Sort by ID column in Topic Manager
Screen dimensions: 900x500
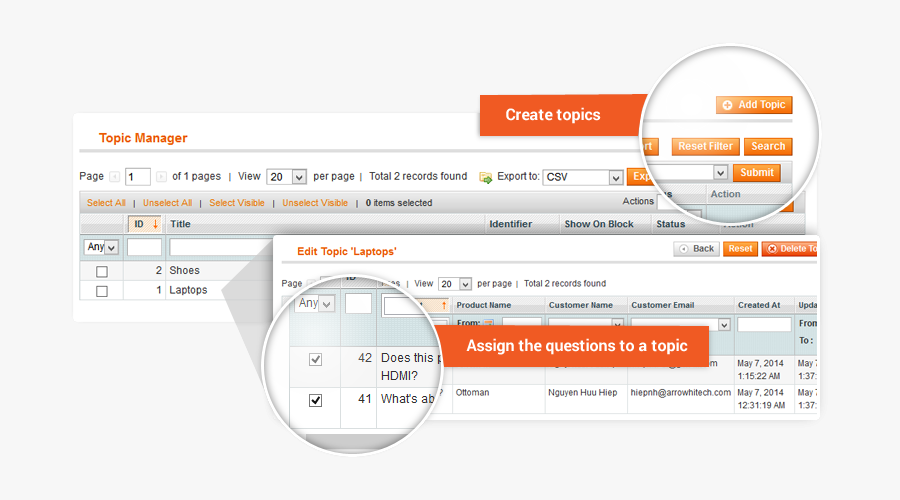point(146,224)
